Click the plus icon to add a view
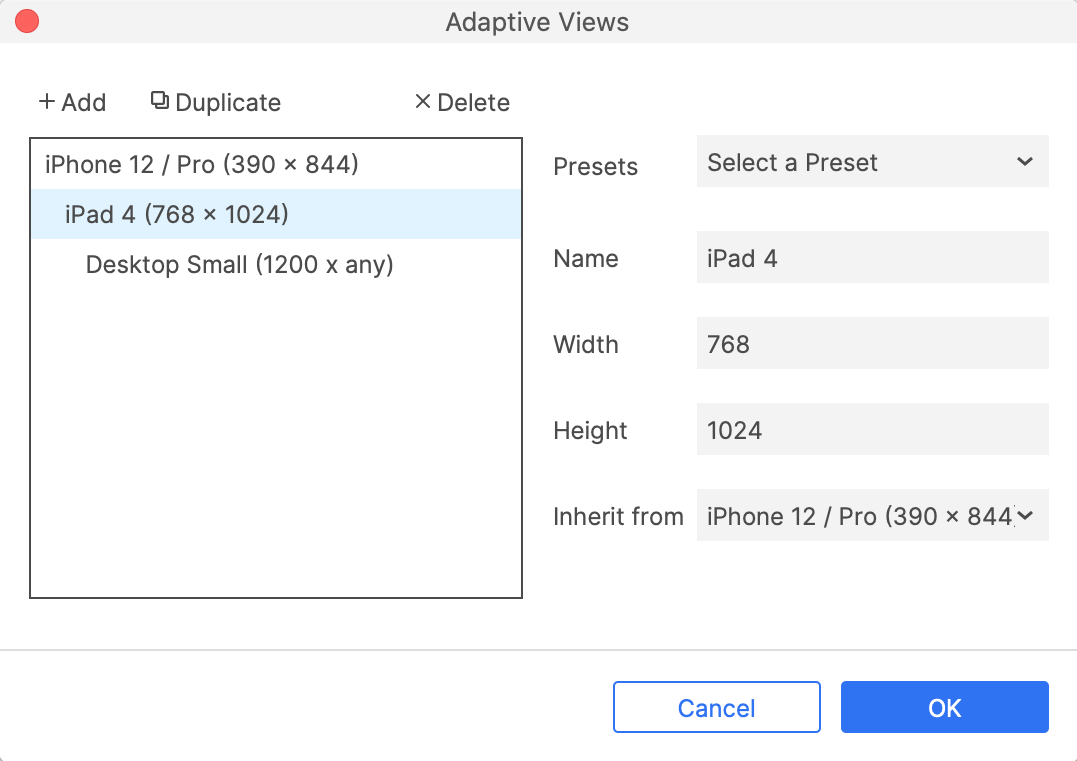 (x=46, y=102)
